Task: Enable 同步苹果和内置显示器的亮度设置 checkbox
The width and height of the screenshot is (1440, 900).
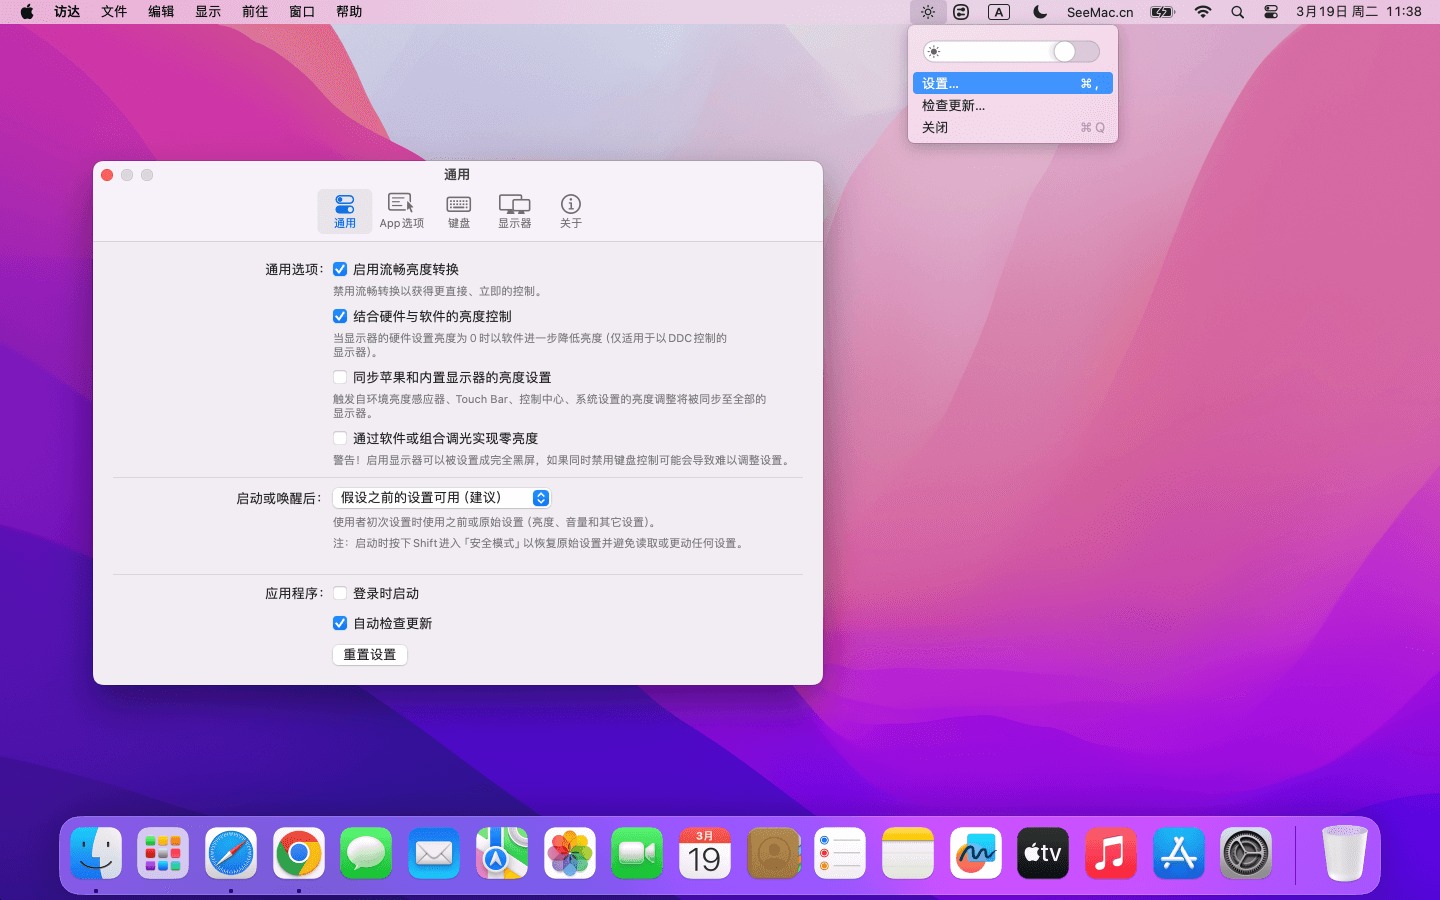Action: click(340, 377)
